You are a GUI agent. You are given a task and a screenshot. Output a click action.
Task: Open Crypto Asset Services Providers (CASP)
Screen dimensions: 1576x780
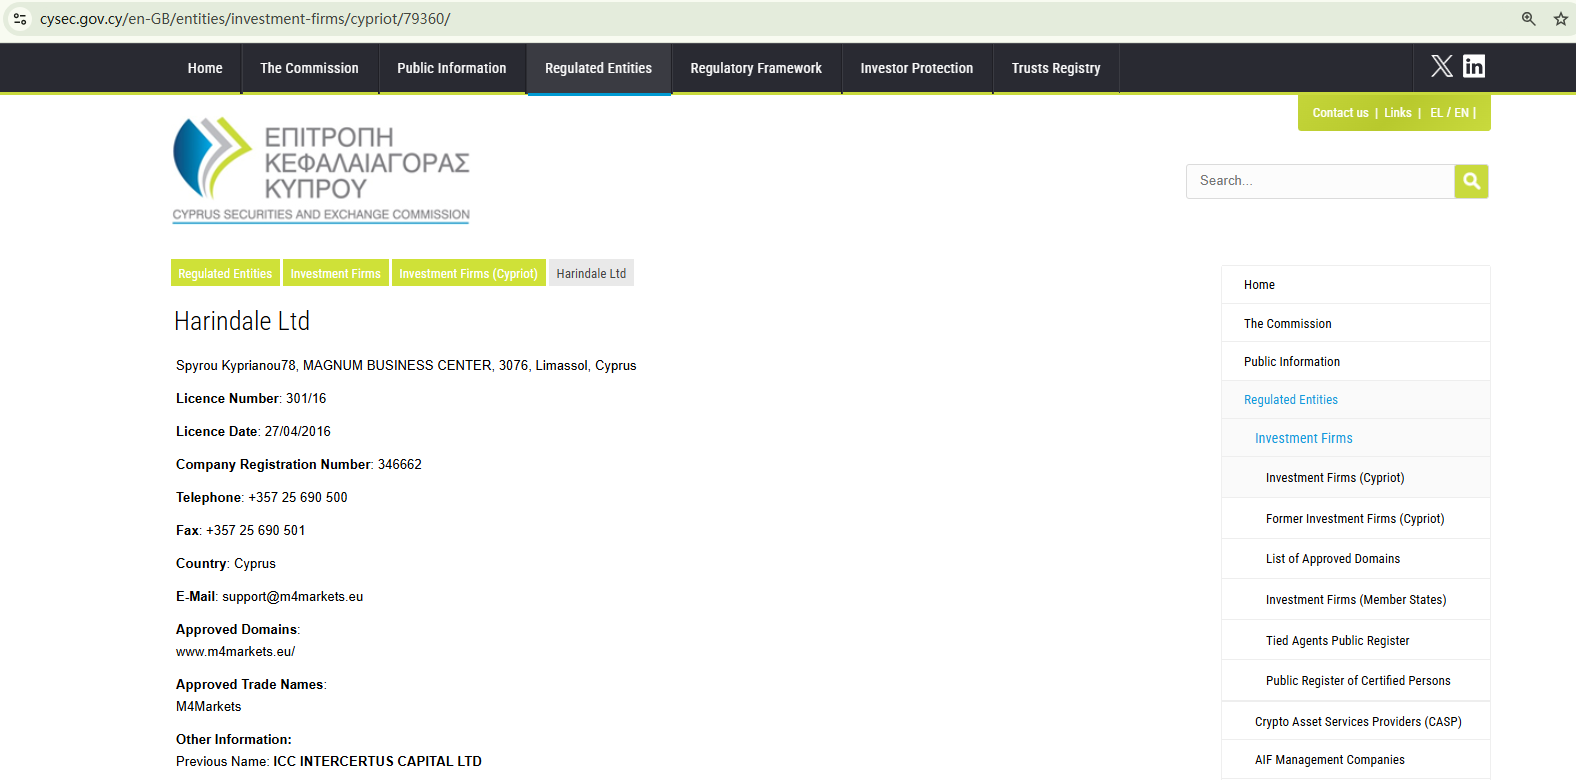[x=1356, y=721]
